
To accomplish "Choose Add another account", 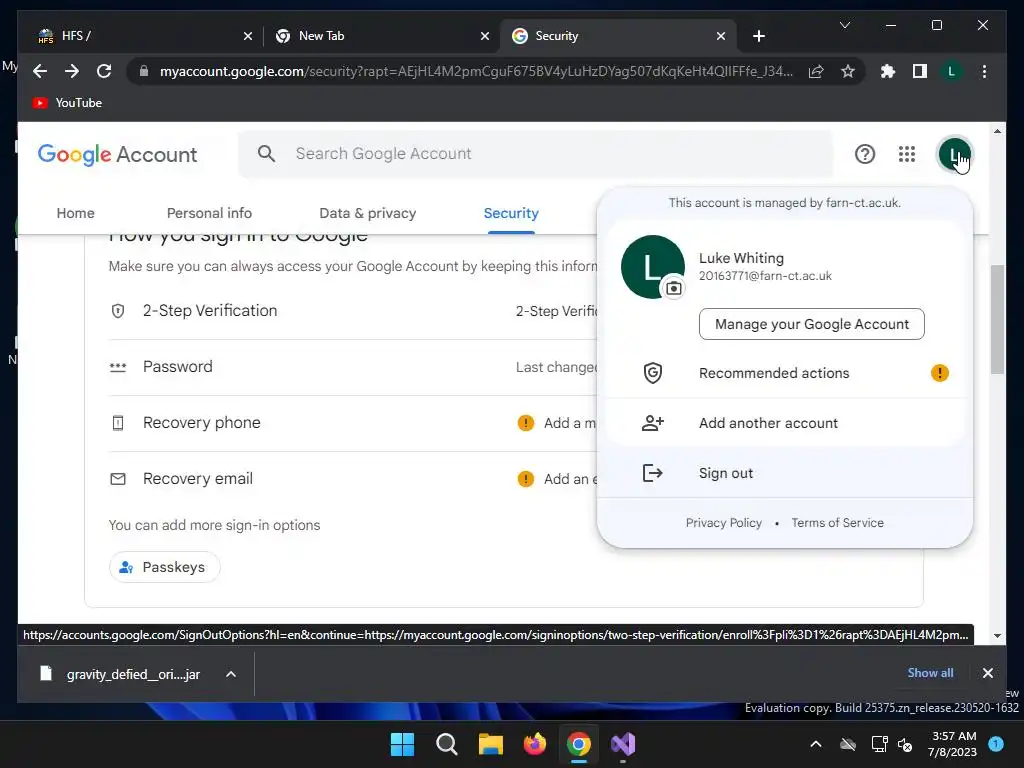I will tap(785, 423).
